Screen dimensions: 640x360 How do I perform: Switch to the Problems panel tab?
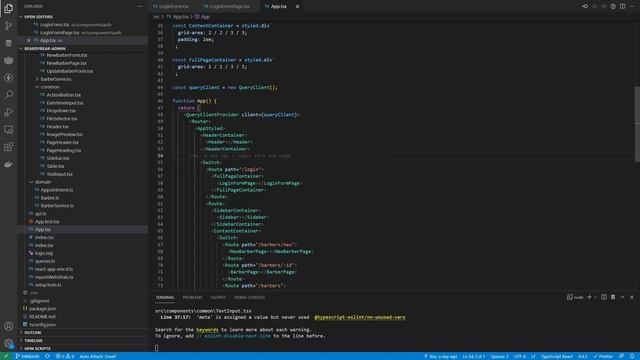point(192,298)
